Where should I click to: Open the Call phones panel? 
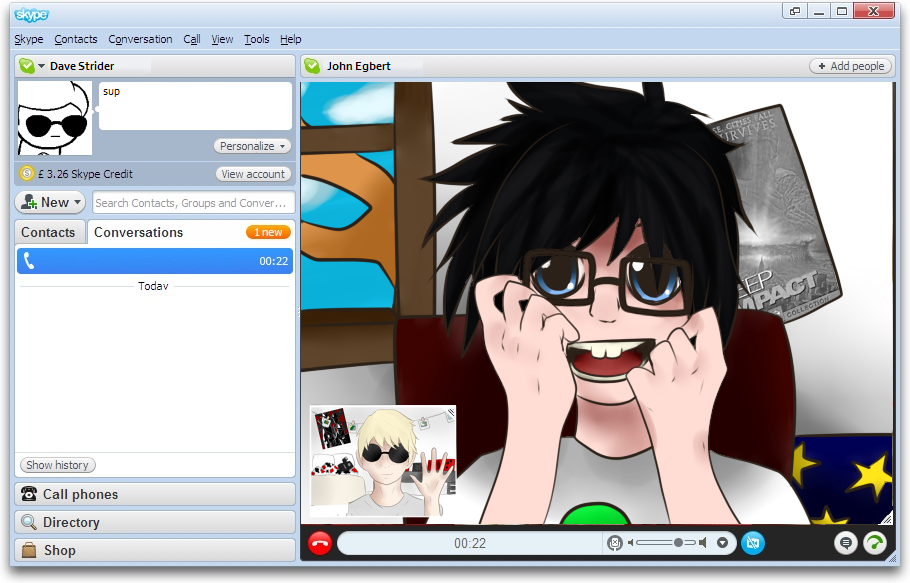[155, 494]
